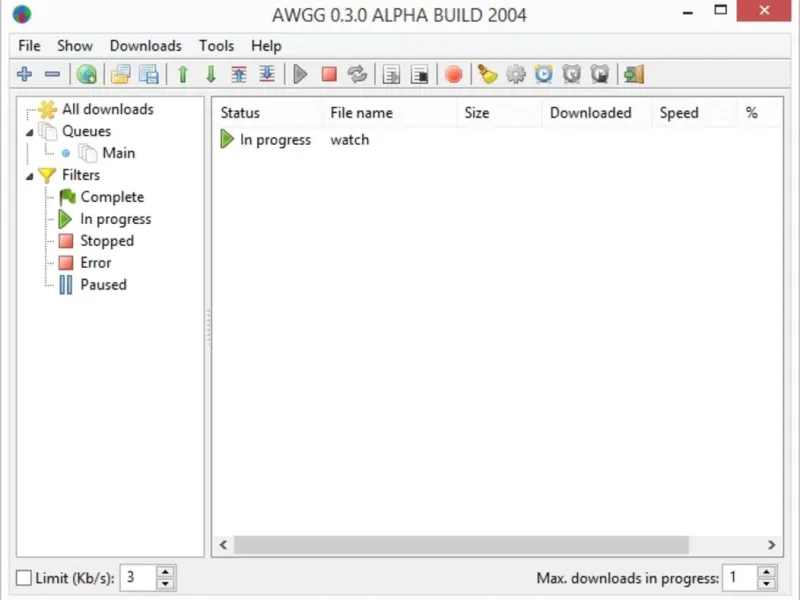Viewport: 800px width, 600px height.
Task: Click the horizontal scrollbar thumb in downloads list
Action: click(x=461, y=545)
